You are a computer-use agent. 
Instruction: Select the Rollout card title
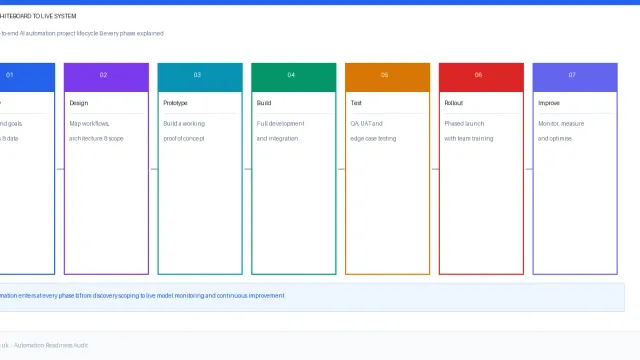tap(454, 103)
